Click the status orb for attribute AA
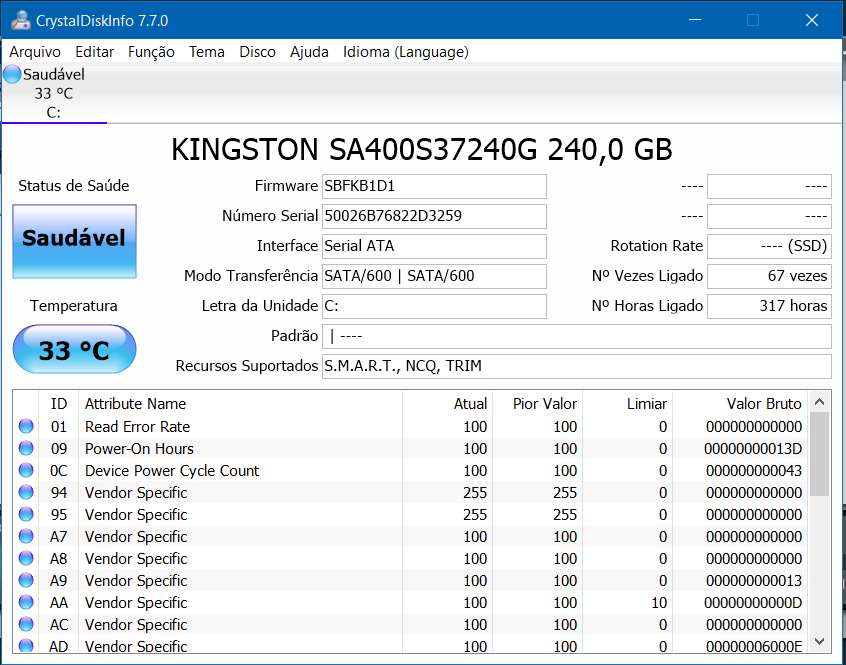Image resolution: width=846 pixels, height=665 pixels. [x=26, y=602]
